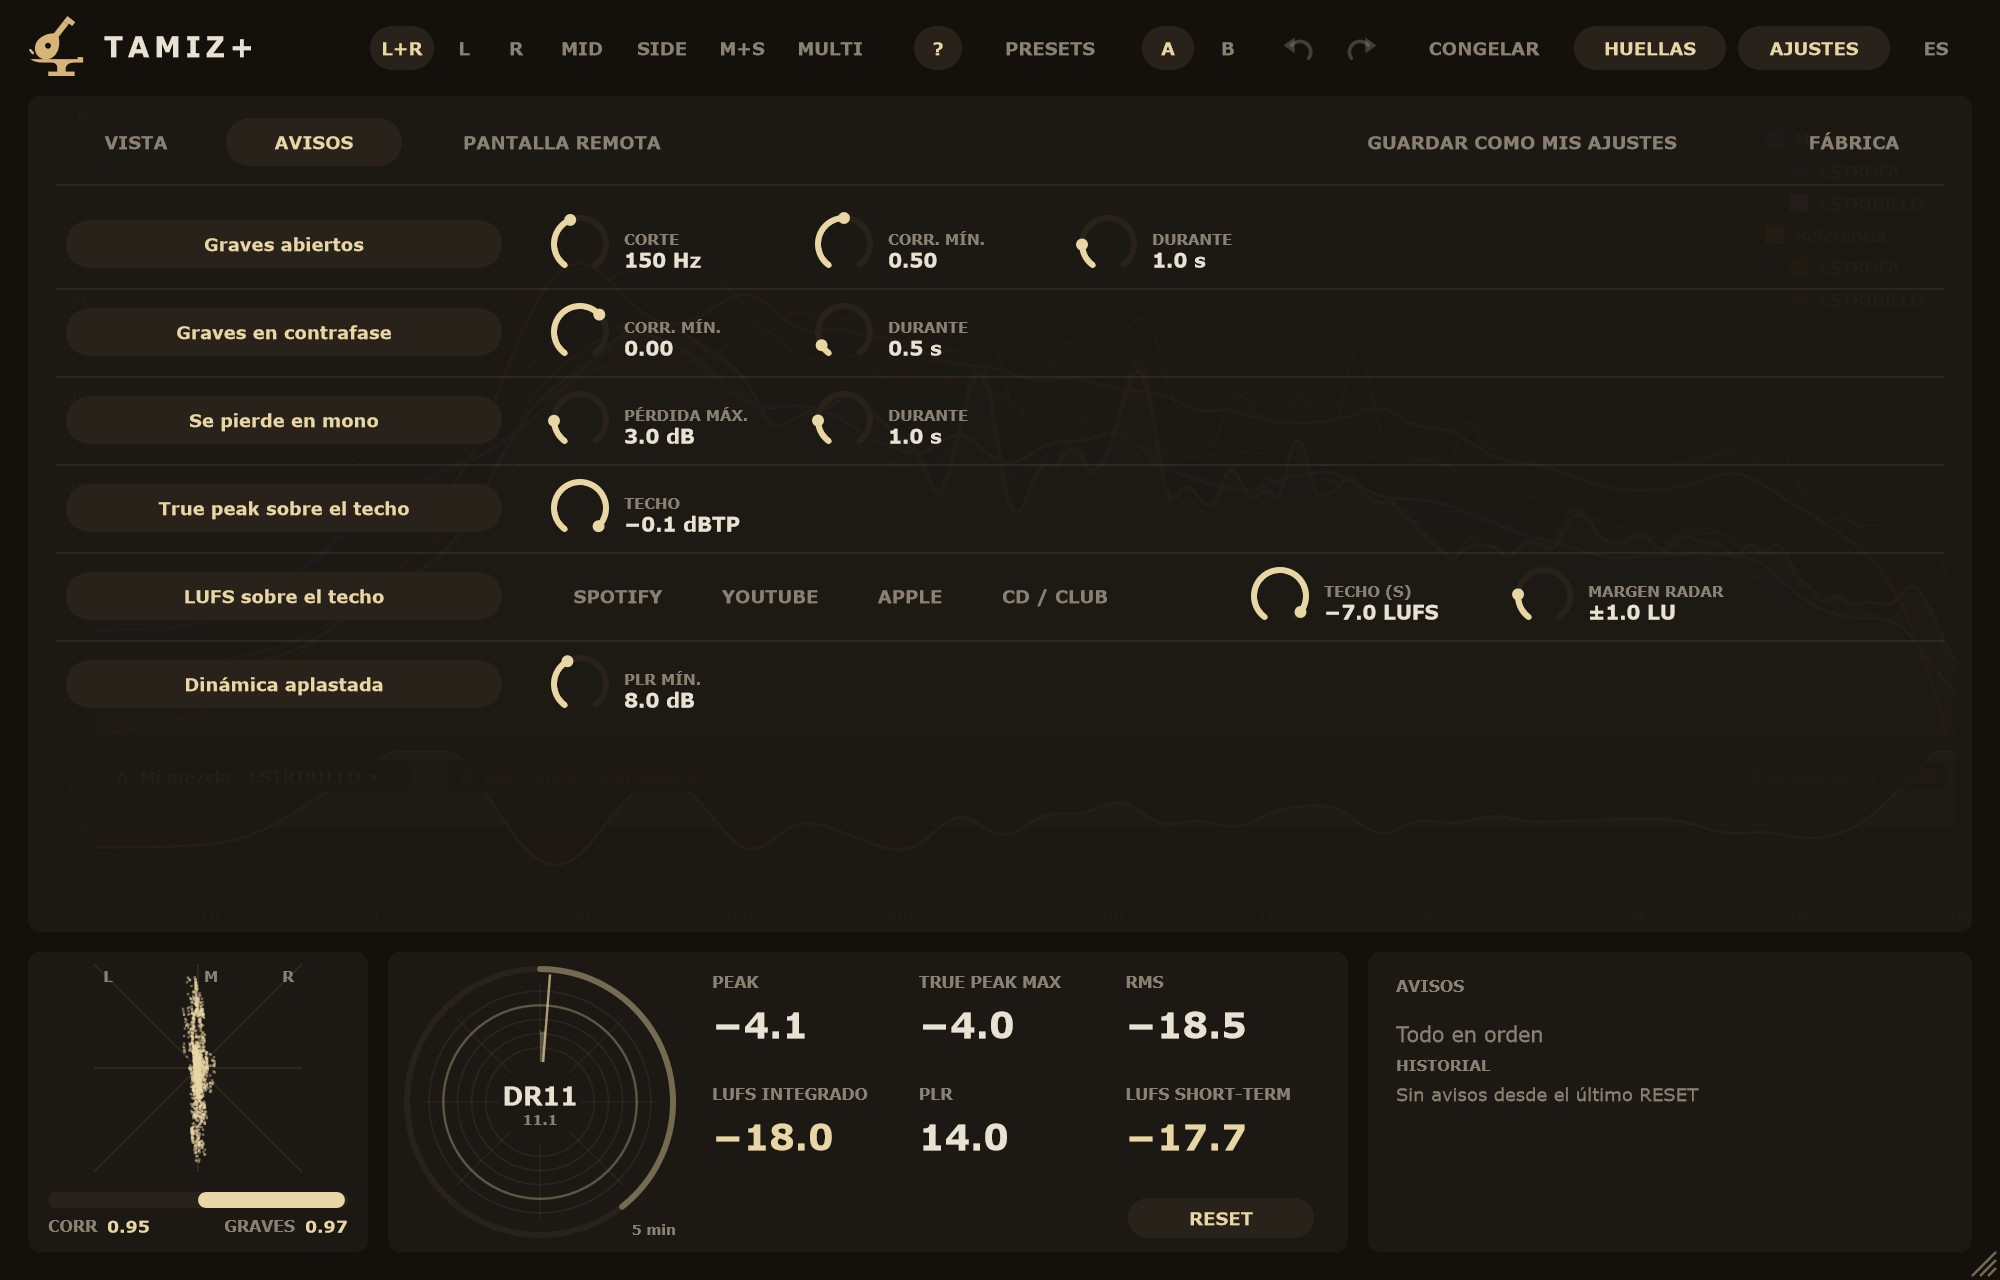This screenshot has height=1280, width=2000.
Task: Switch to the VISTA tab
Action: [136, 142]
